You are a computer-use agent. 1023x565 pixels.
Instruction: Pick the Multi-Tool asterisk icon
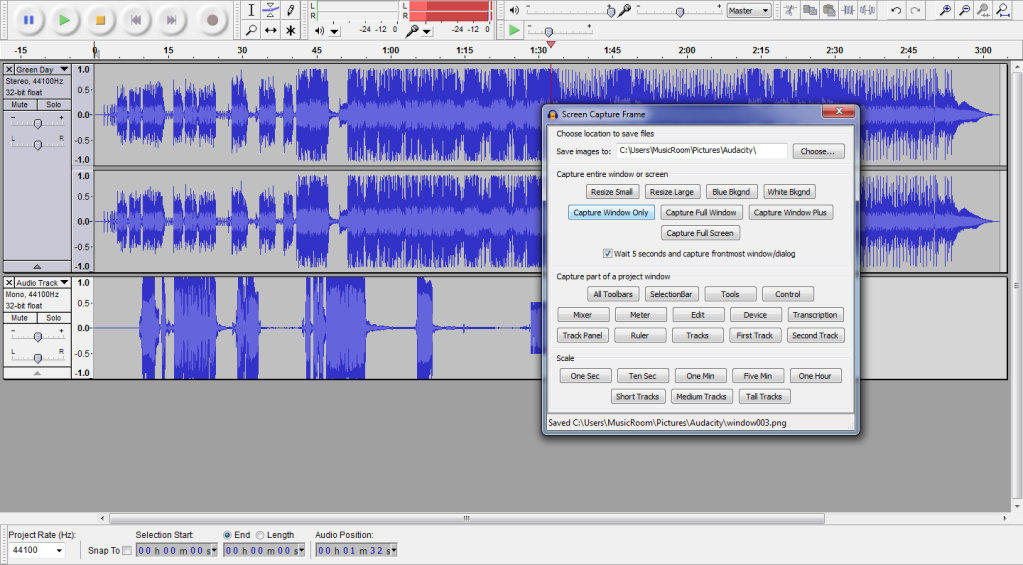click(291, 30)
